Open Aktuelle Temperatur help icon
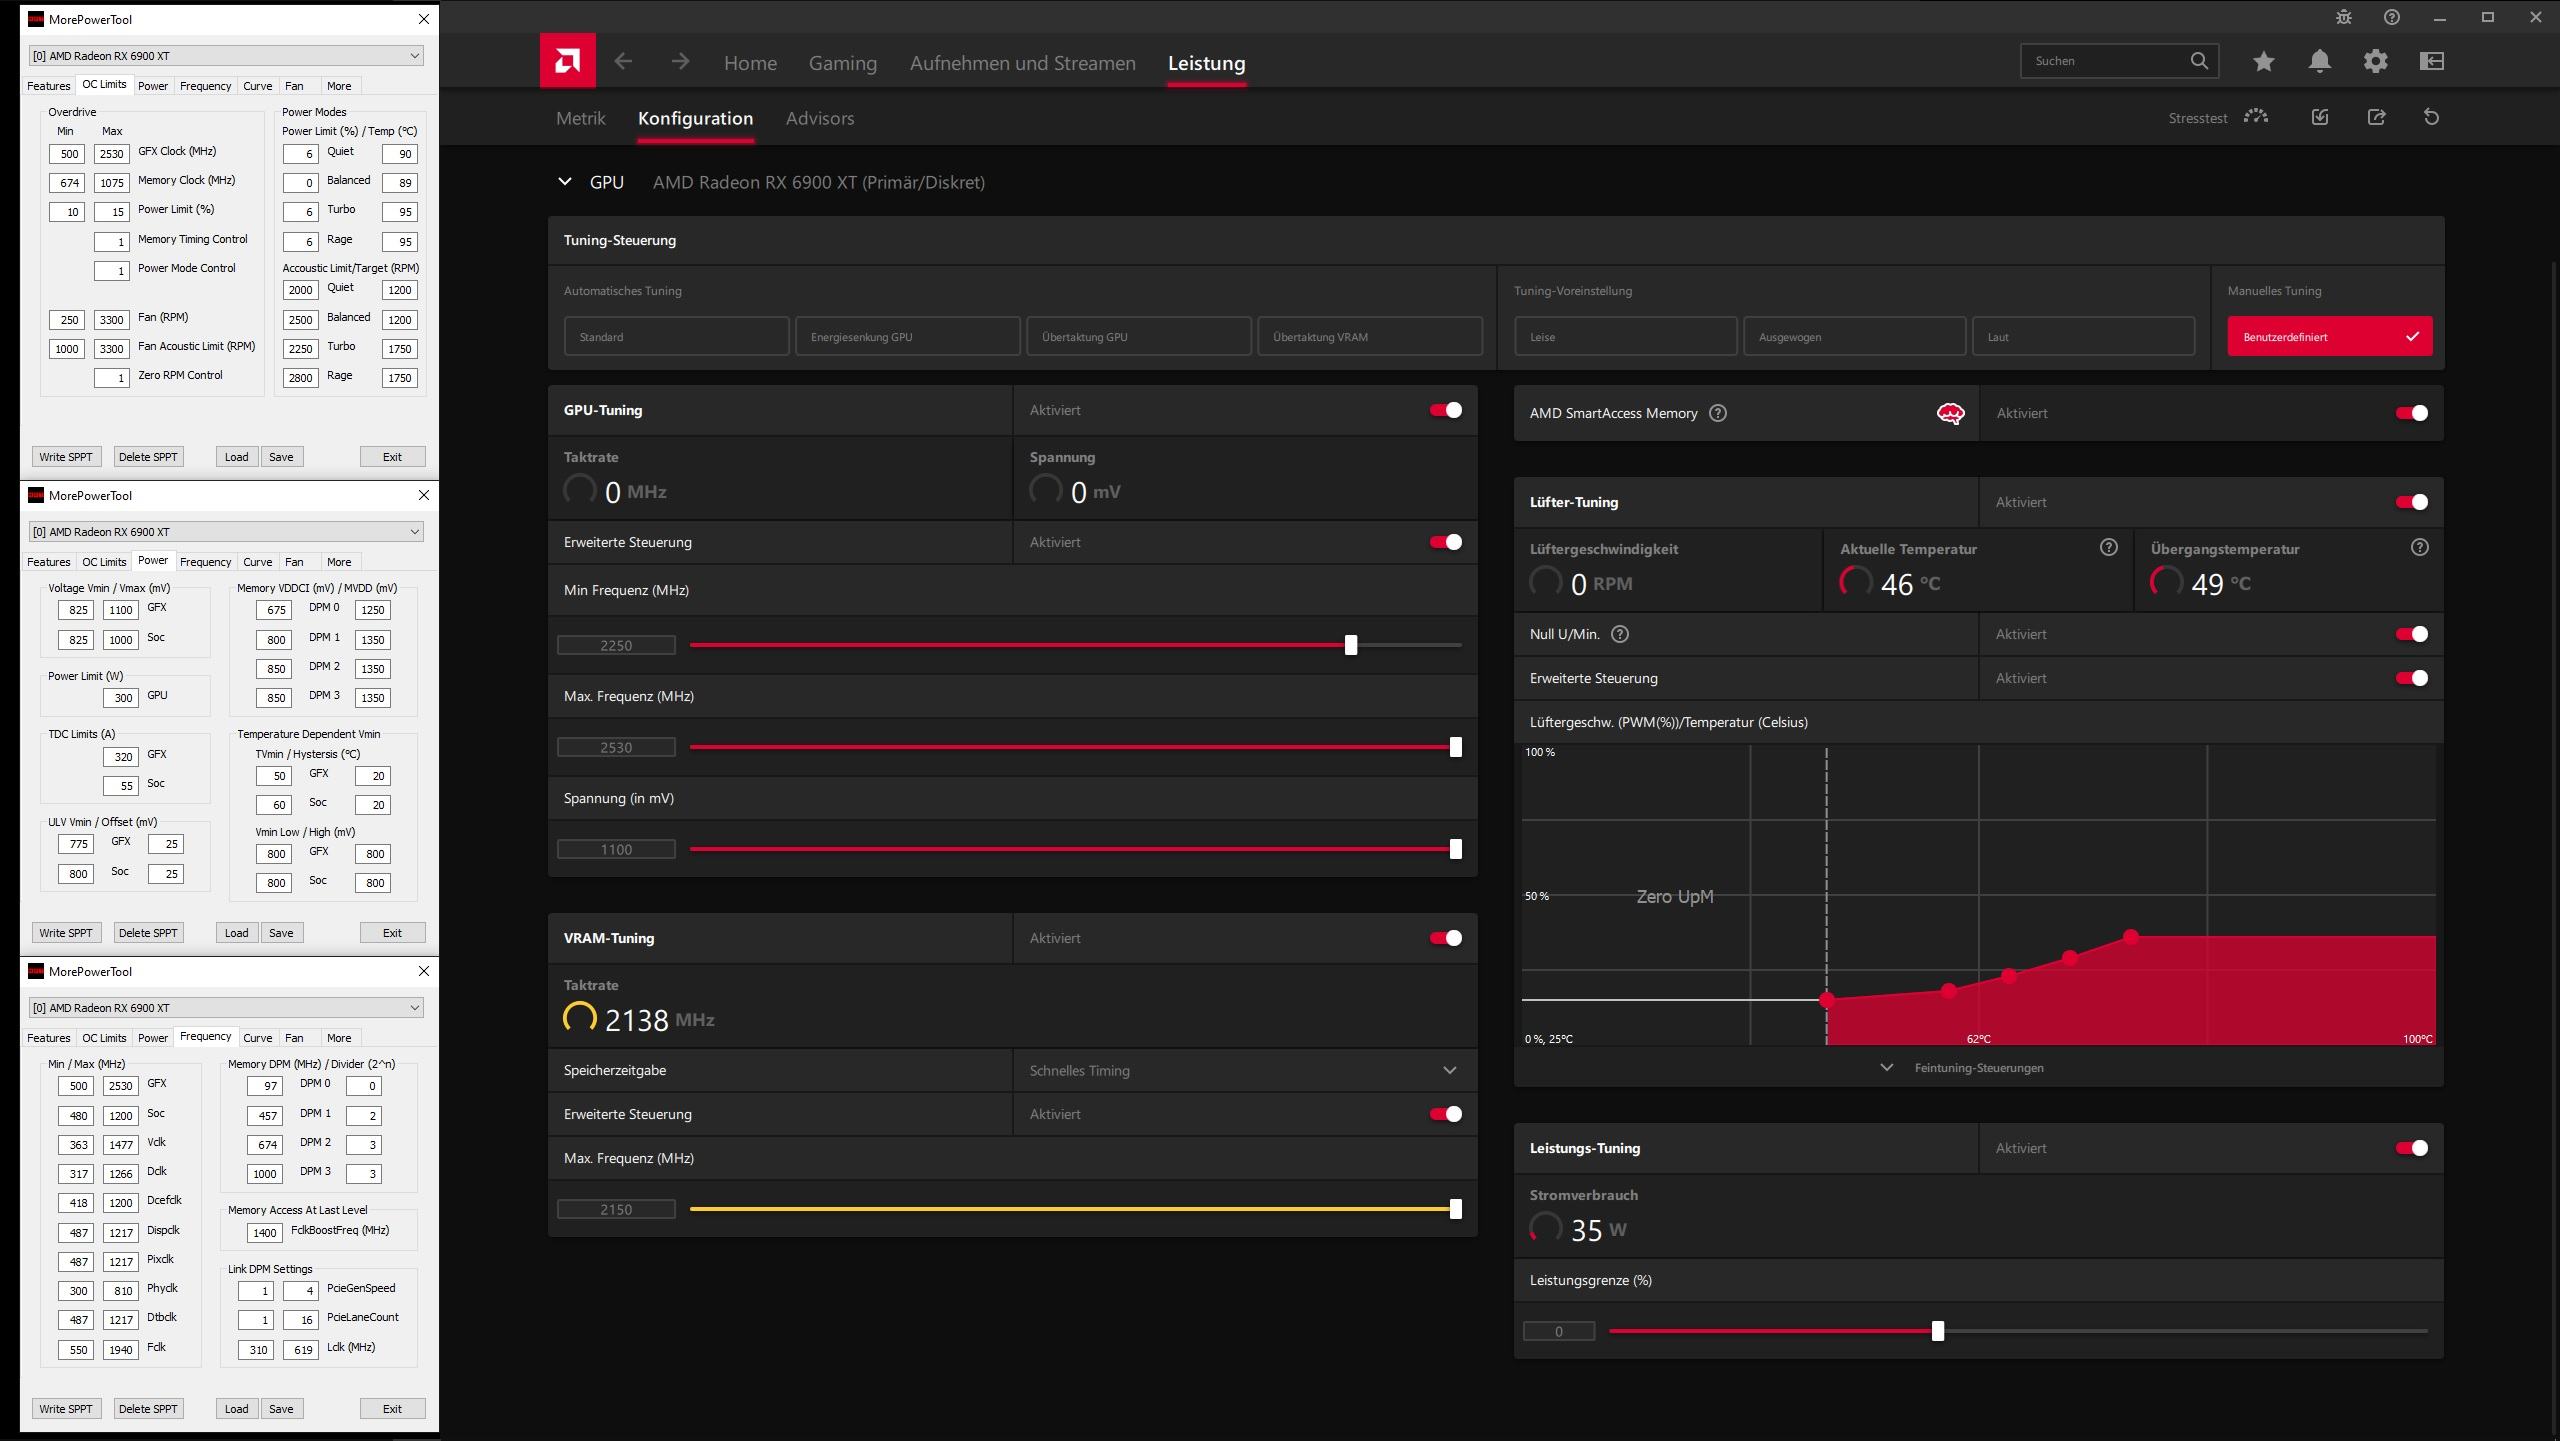The image size is (2560, 1441). (2109, 547)
